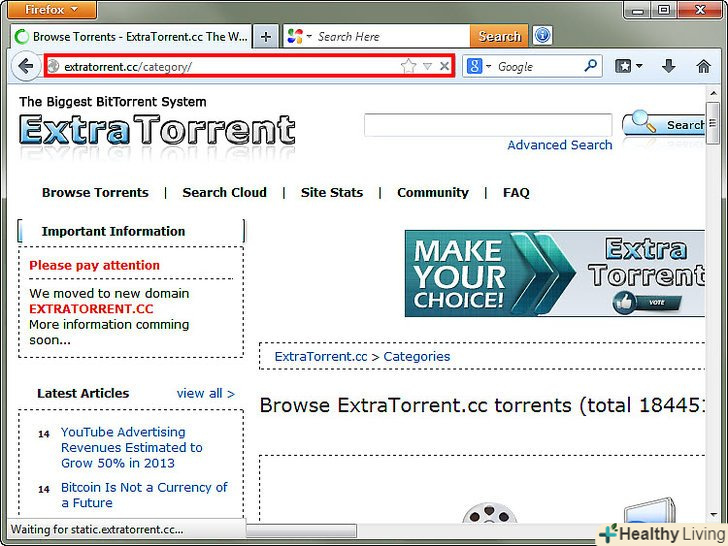The width and height of the screenshot is (728, 546).
Task: Expand the URL bar history dropdown arrow
Action: point(427,66)
